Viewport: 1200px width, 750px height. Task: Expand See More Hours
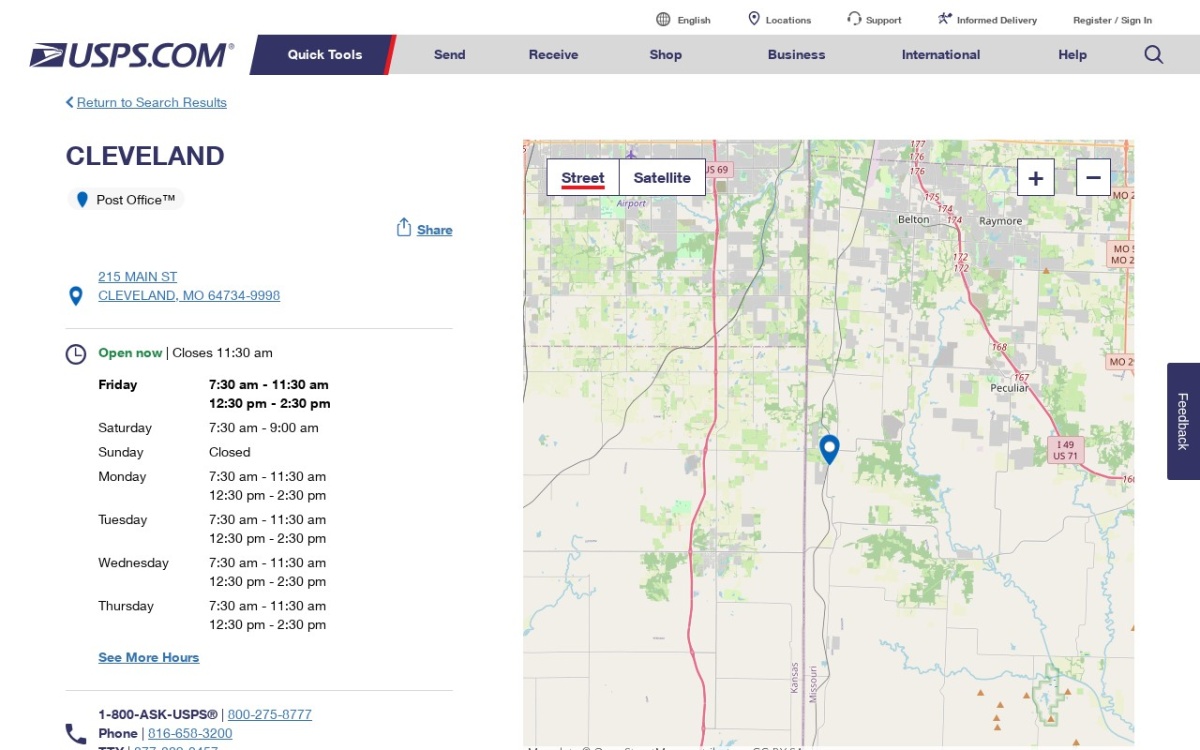click(149, 657)
